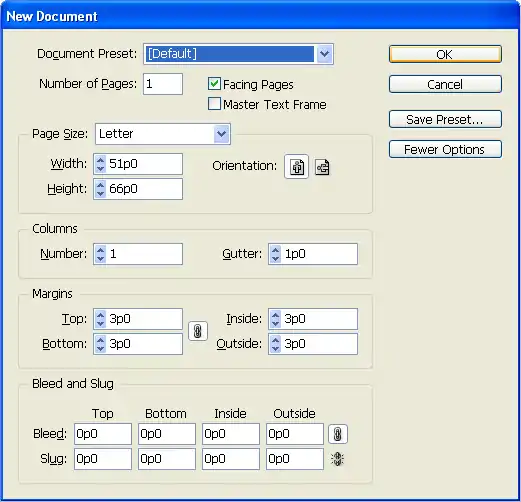Click the Width stepper arrows
The width and height of the screenshot is (521, 502).
click(x=100, y=164)
